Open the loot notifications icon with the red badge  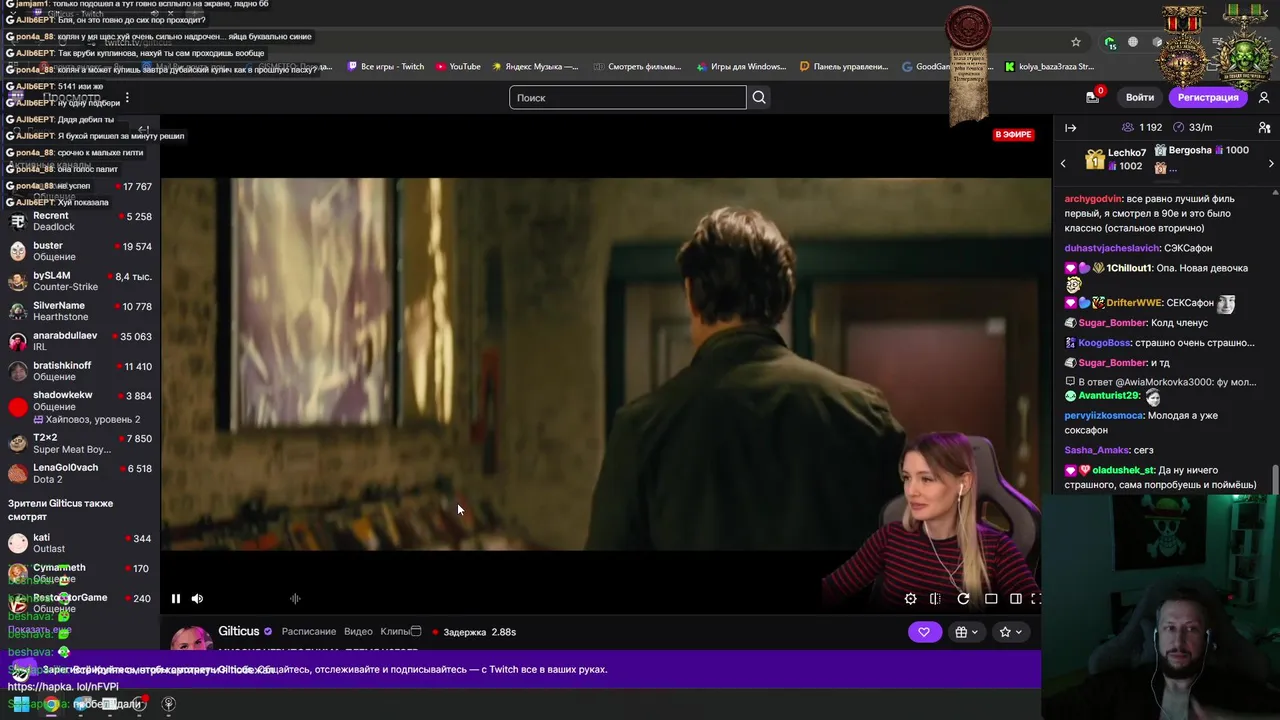pos(1093,97)
